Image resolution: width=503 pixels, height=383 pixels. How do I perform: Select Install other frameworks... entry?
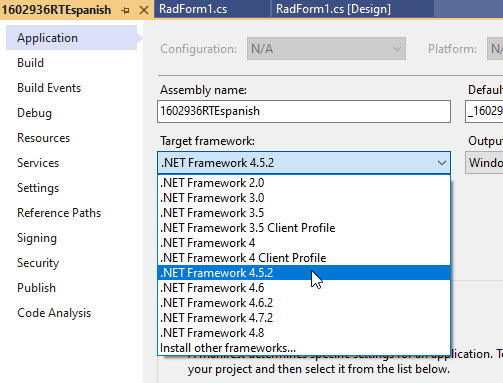click(x=304, y=348)
